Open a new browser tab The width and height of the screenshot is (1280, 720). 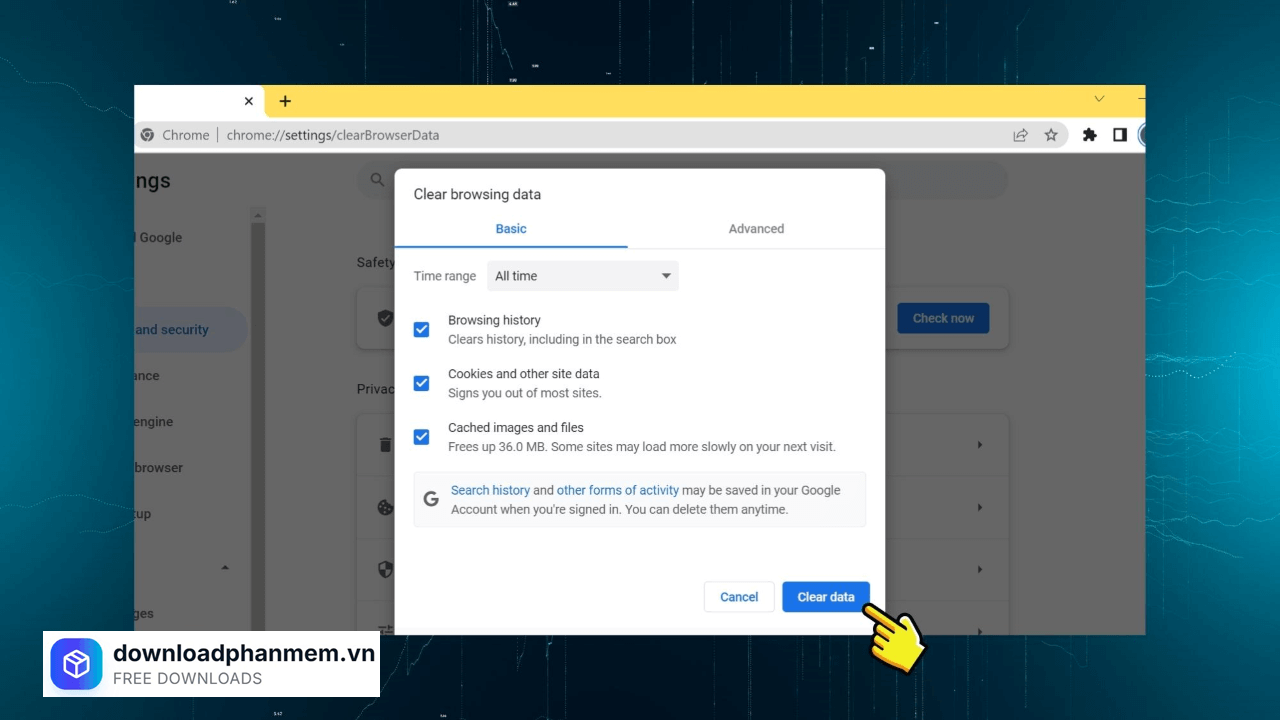pyautogui.click(x=285, y=101)
